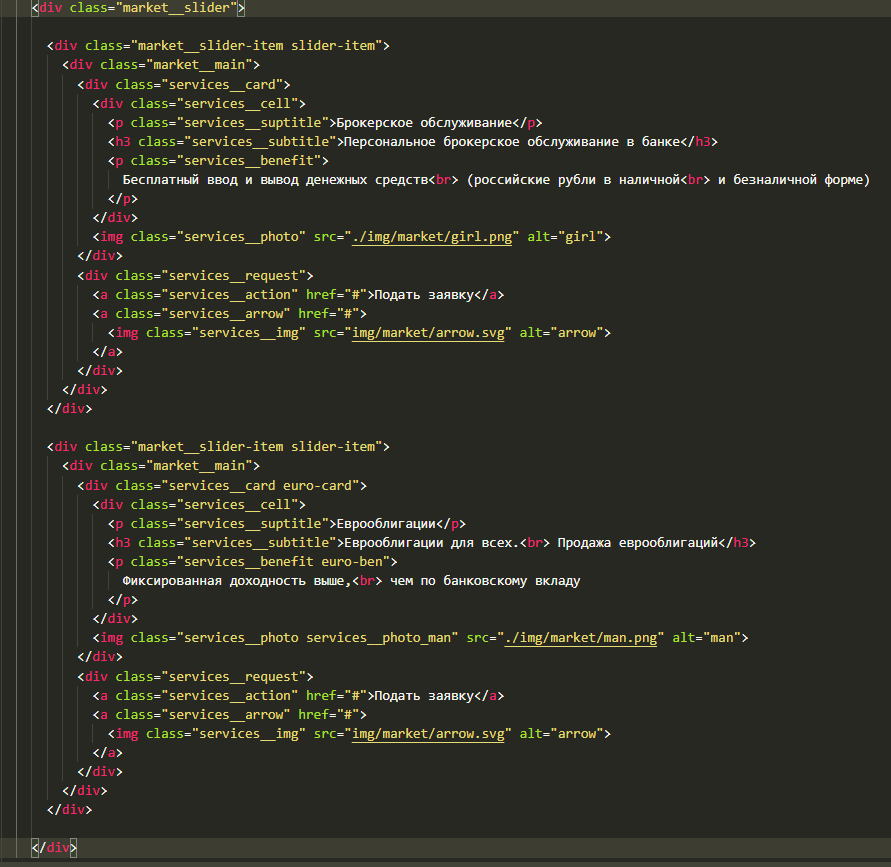Click the opening div tag with class market__slider
Image resolution: width=891 pixels, height=867 pixels.
point(138,8)
